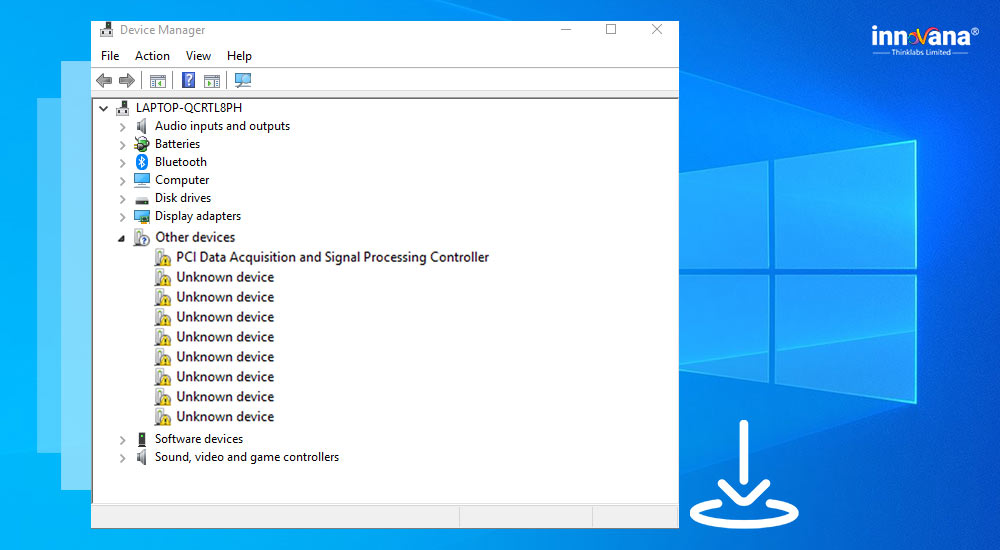Open the File menu
Image resolution: width=1000 pixels, height=550 pixels.
110,56
